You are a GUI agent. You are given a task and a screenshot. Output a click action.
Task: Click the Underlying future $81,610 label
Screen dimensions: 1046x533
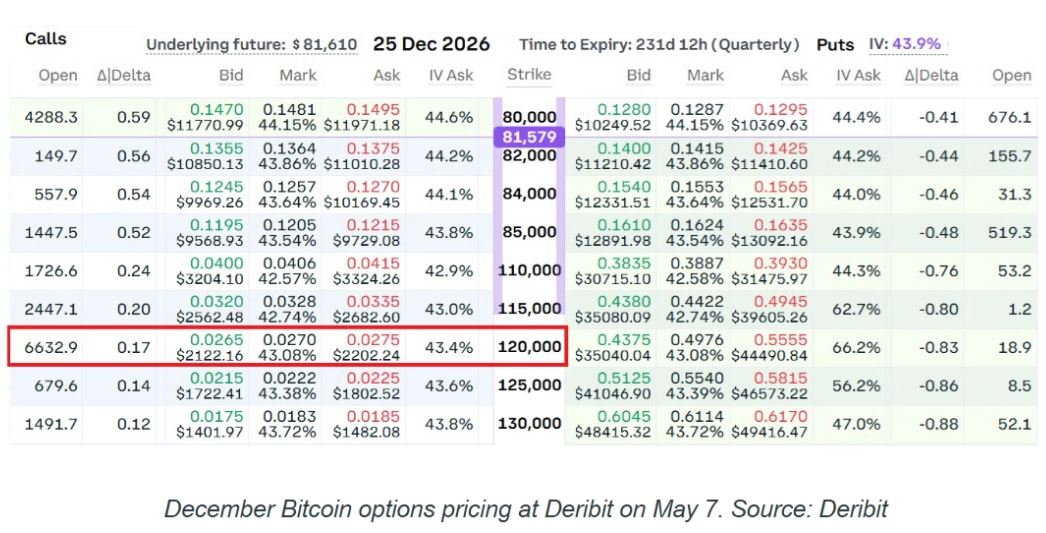[x=251, y=45]
